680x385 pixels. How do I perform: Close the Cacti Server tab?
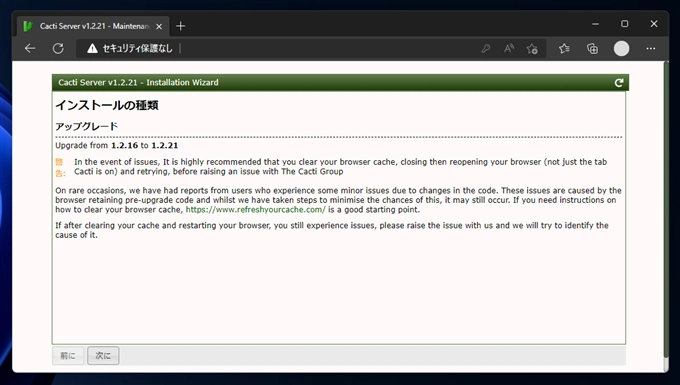[x=159, y=26]
